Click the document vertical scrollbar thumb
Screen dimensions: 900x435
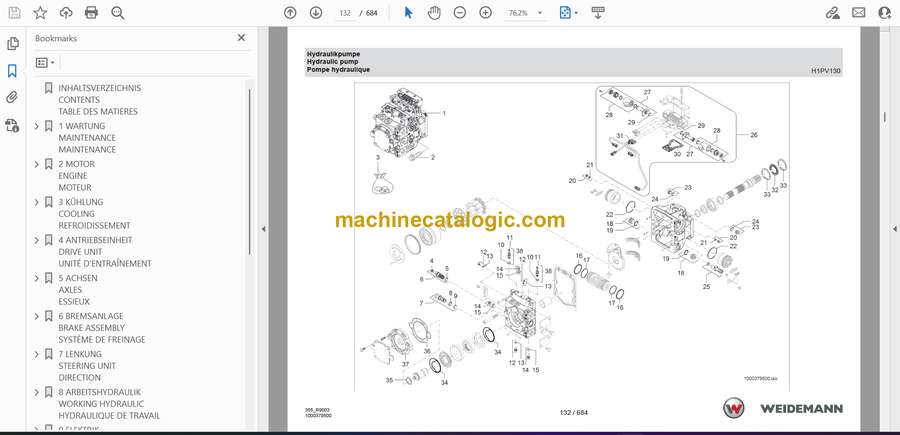tap(884, 116)
